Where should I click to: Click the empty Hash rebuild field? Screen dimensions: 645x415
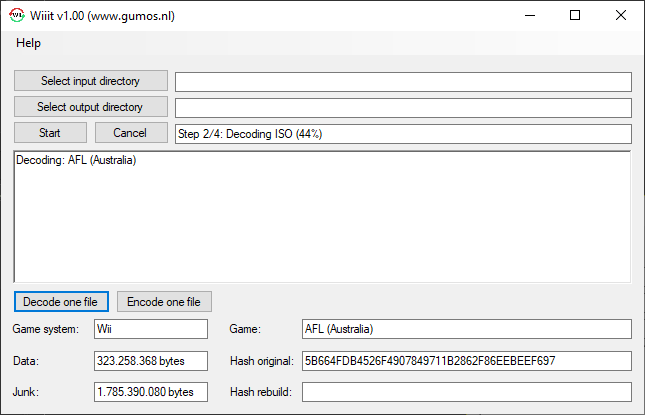coord(466,391)
